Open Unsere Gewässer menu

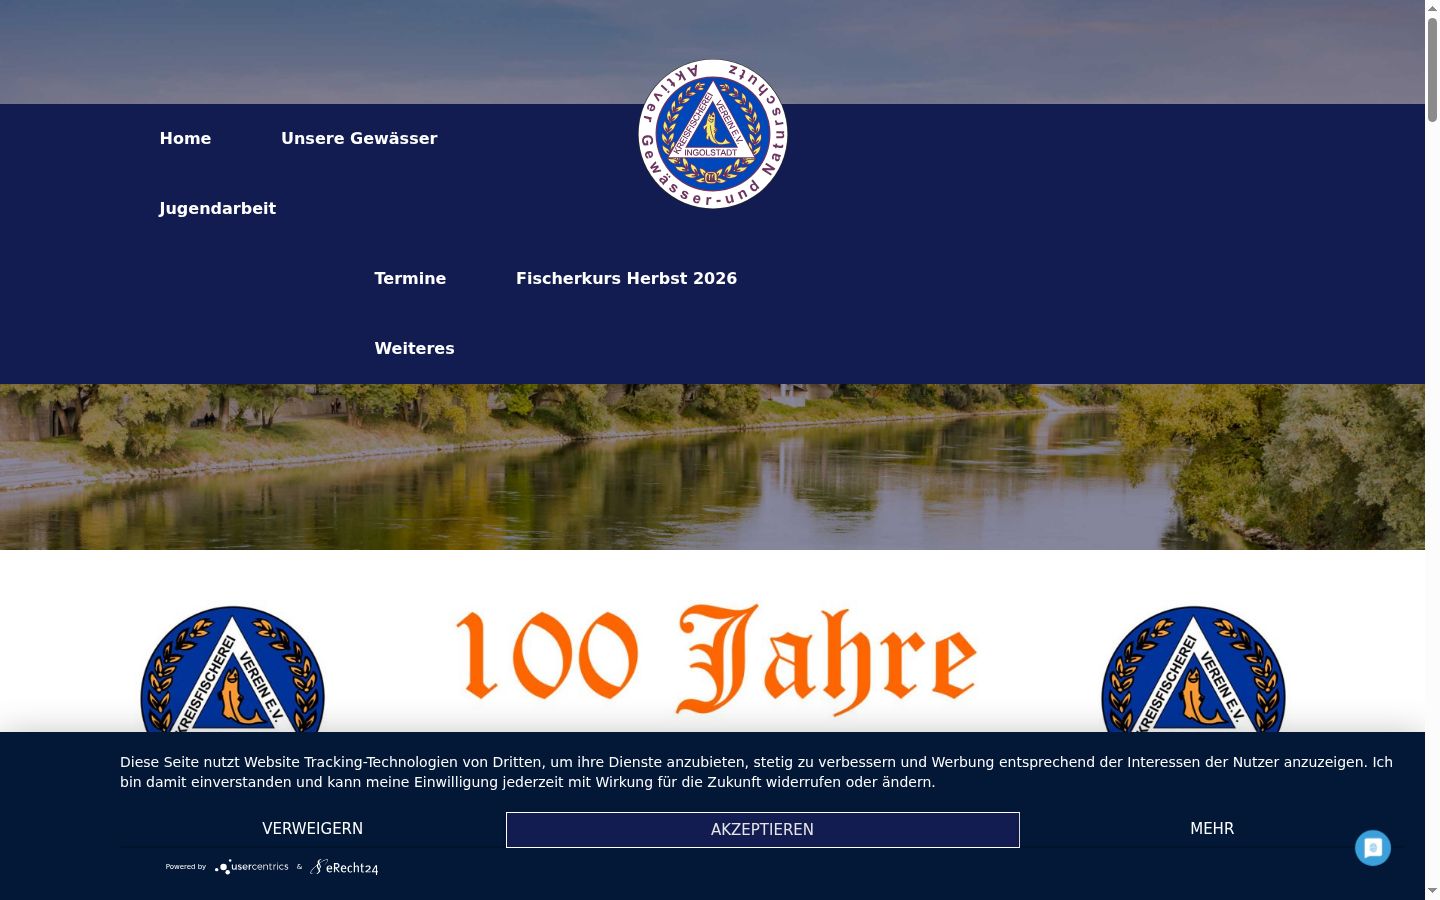pyautogui.click(x=359, y=138)
